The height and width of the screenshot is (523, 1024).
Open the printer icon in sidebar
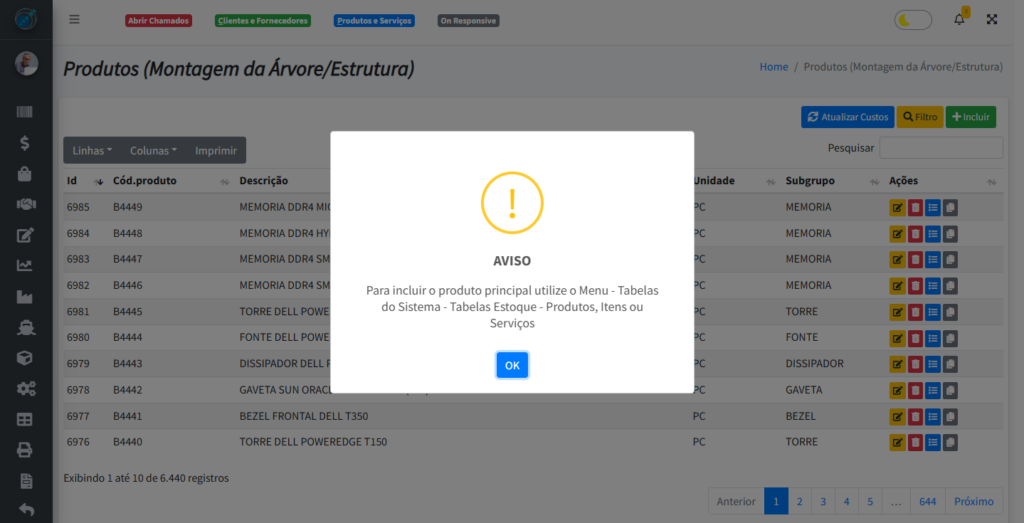[25, 450]
